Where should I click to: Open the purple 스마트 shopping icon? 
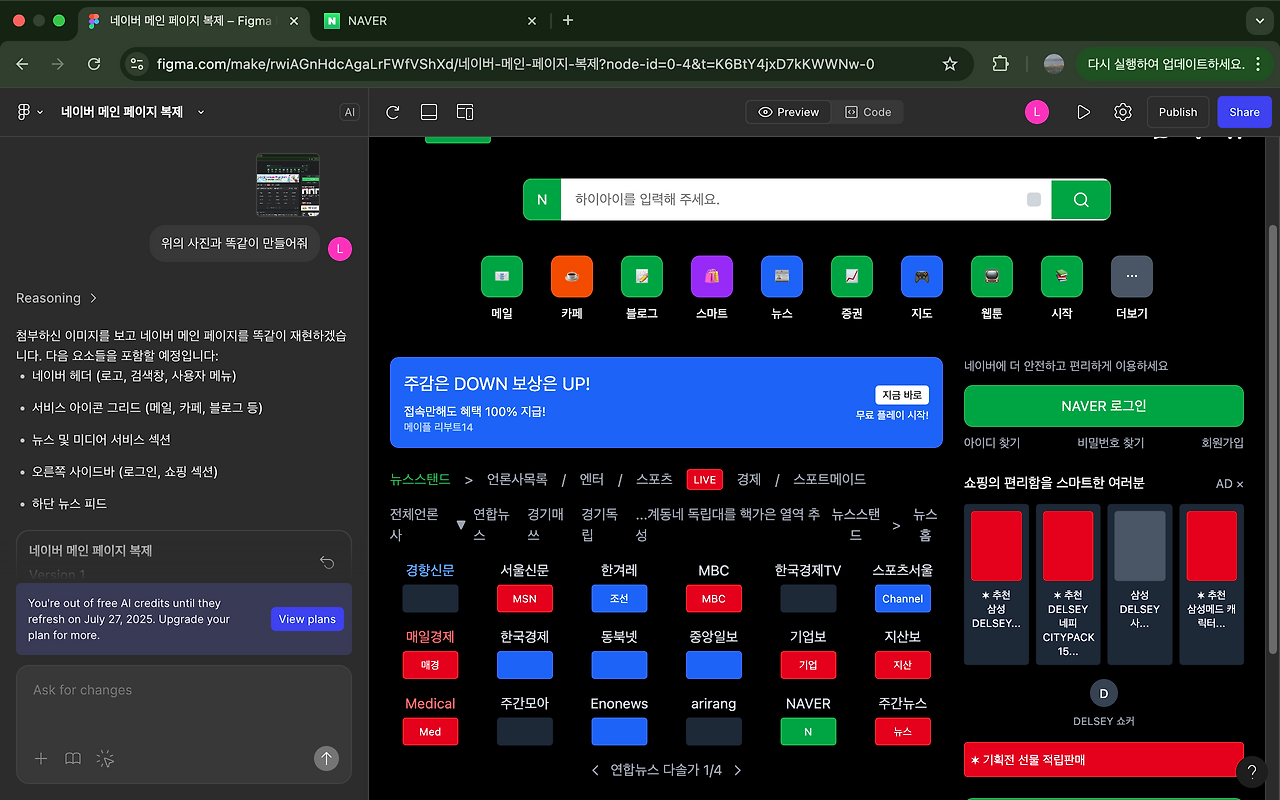click(x=712, y=277)
